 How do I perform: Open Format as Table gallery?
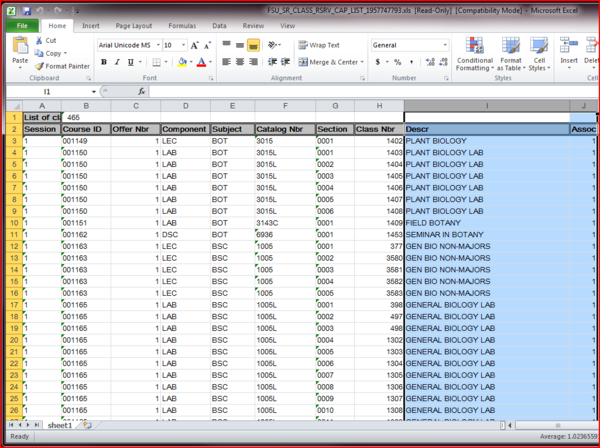[x=511, y=54]
